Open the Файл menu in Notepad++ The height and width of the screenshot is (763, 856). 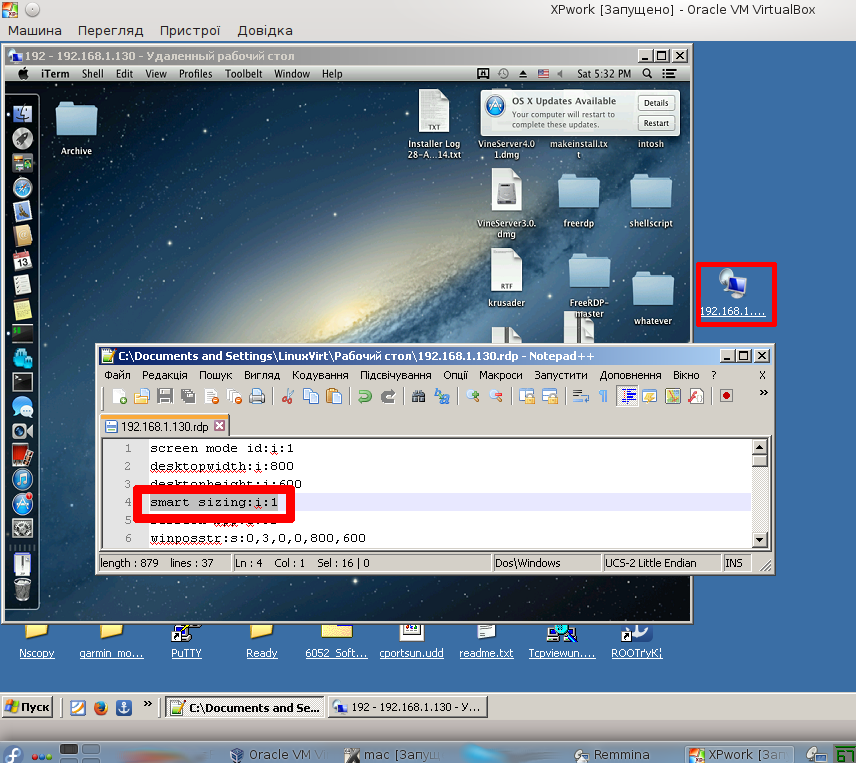click(x=117, y=375)
